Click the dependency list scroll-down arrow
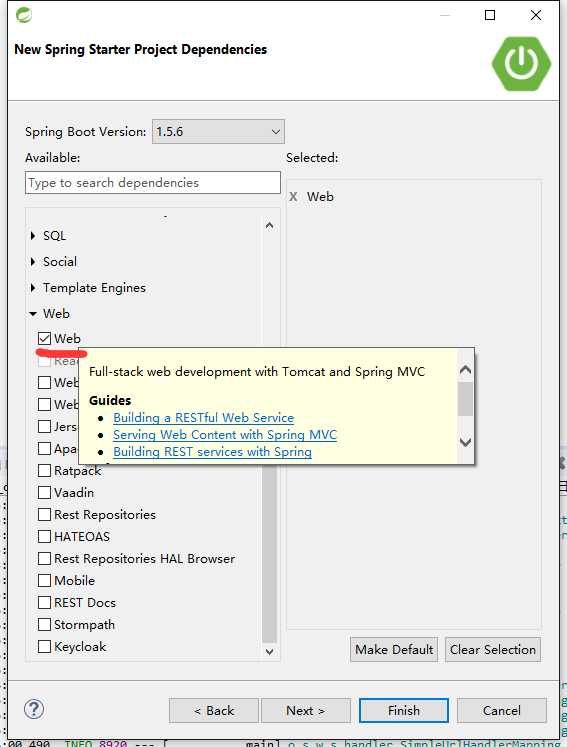567x747 pixels. [269, 651]
